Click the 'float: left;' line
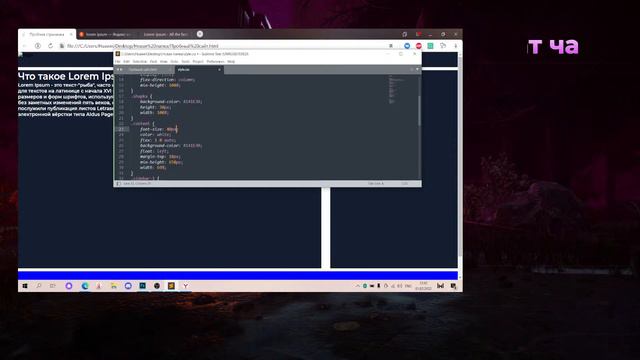Screen dimensions: 640x360 pyautogui.click(x=154, y=151)
